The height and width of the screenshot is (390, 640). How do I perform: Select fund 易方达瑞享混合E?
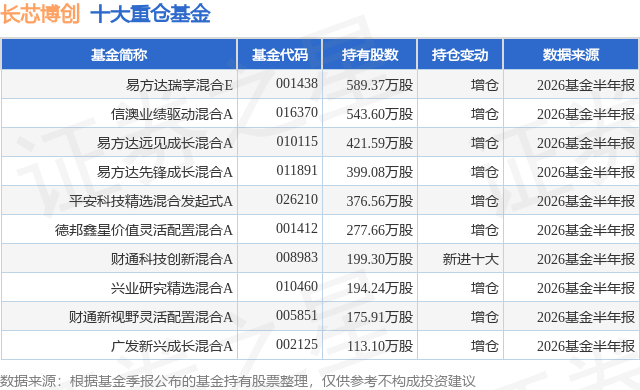tap(179, 85)
